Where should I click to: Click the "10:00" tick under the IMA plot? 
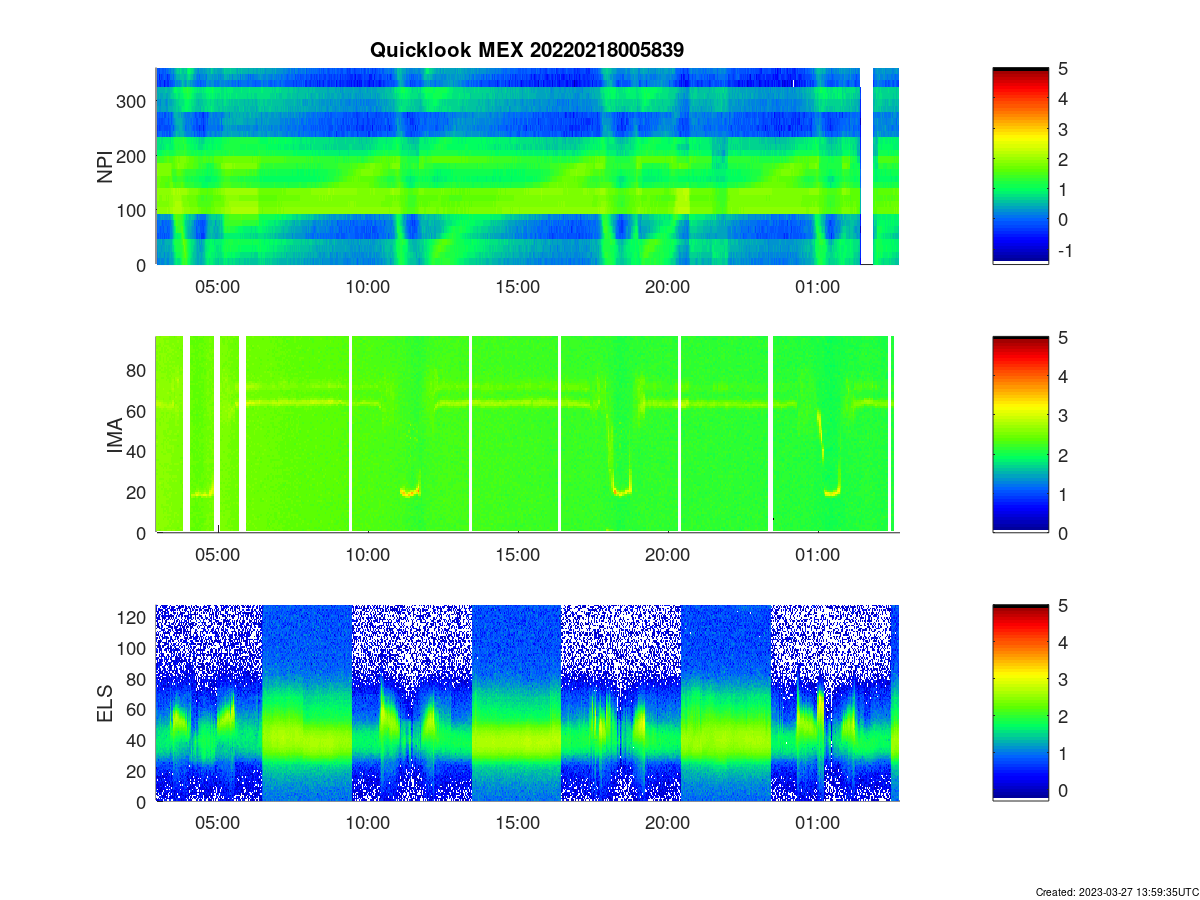368,555
